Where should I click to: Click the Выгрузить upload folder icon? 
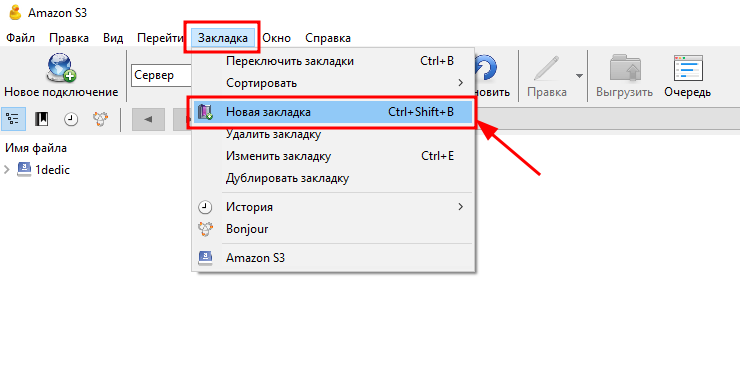(625, 69)
